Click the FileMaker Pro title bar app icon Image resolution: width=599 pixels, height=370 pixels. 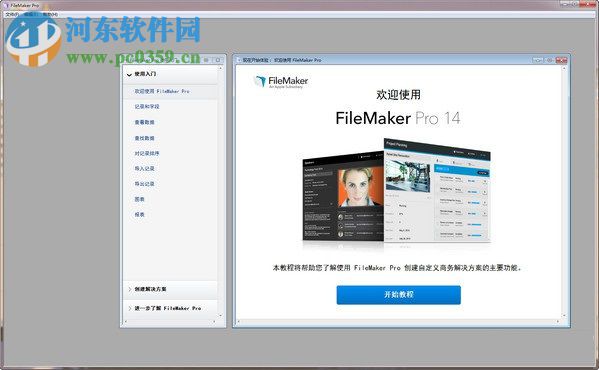point(6,5)
